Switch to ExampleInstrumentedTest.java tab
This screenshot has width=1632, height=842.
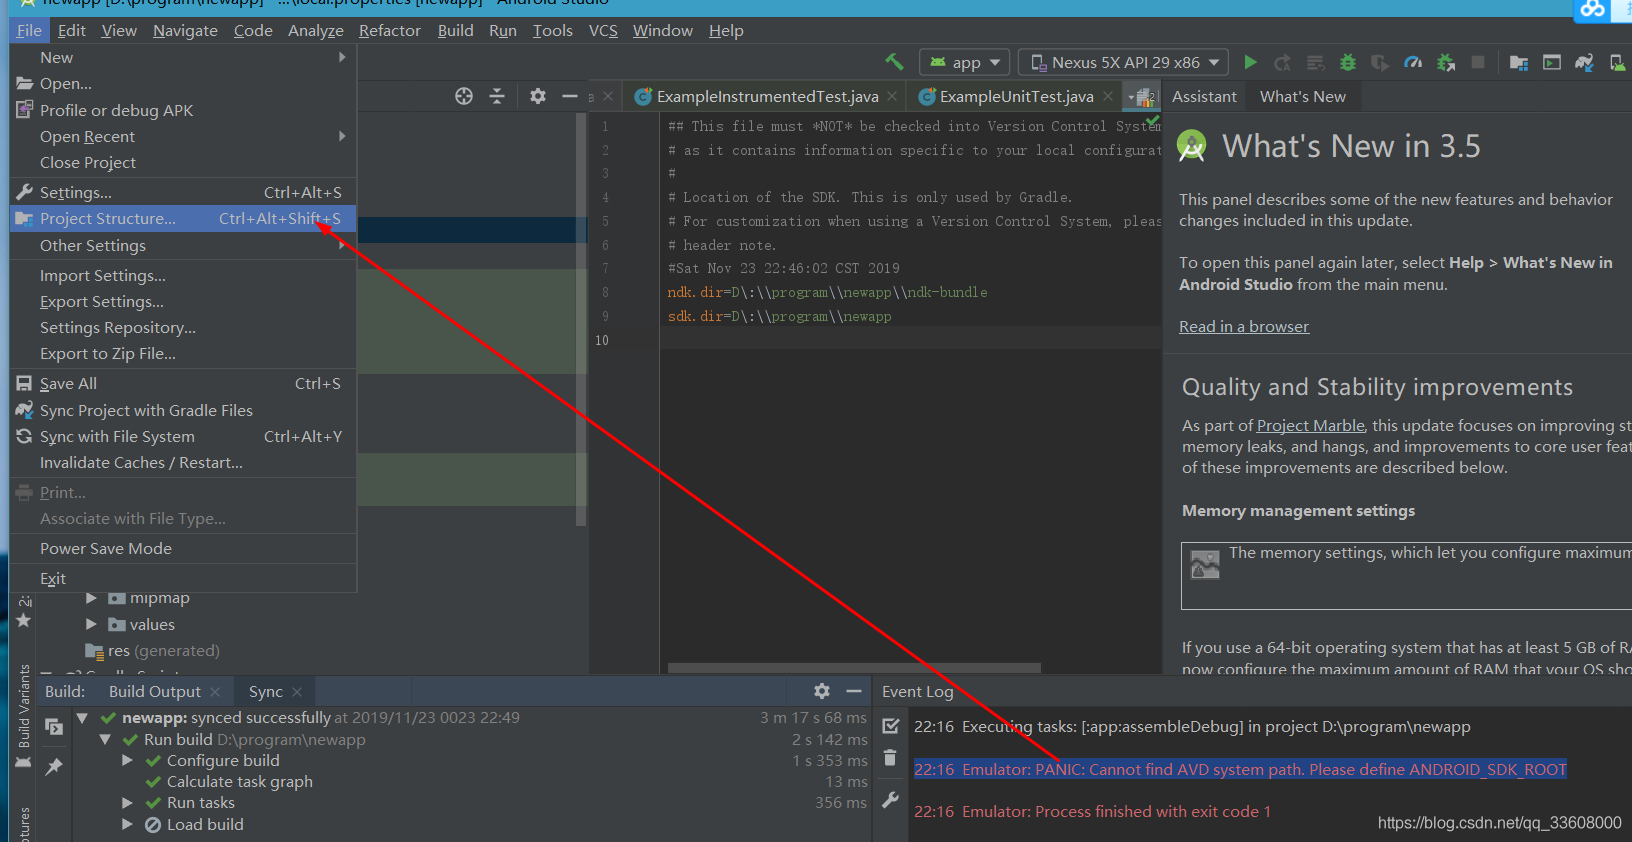[767, 96]
